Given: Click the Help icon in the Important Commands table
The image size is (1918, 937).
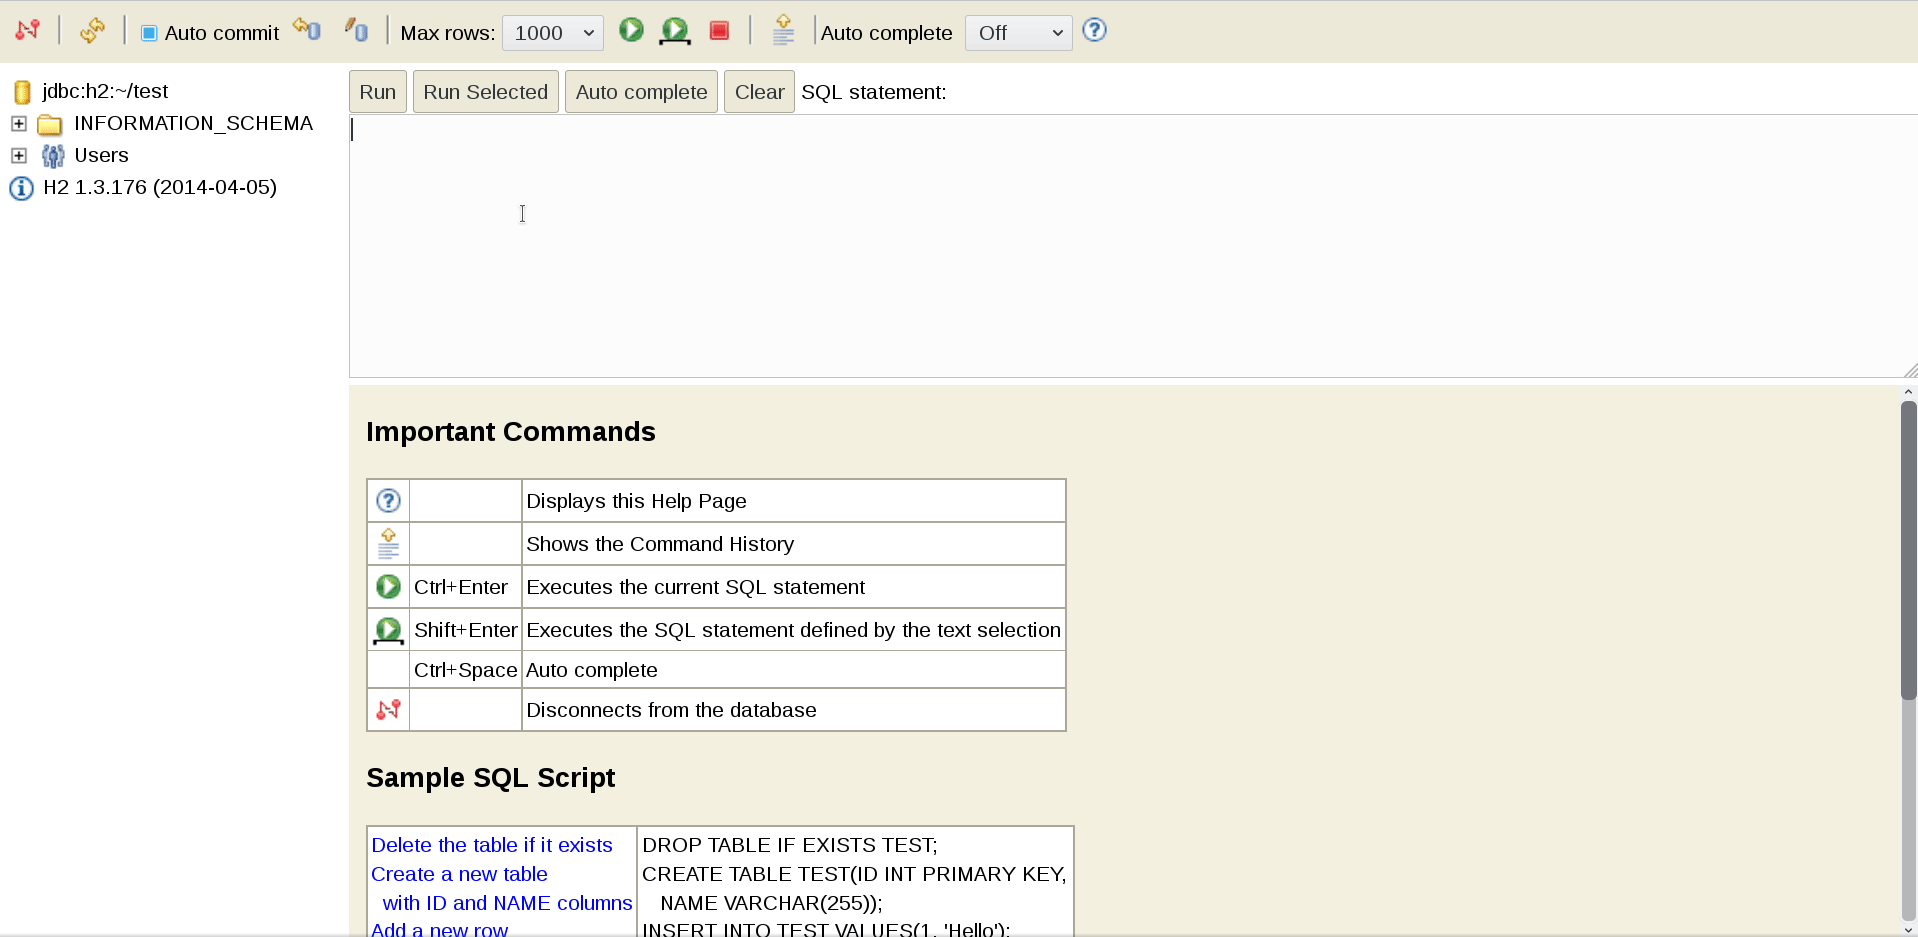Looking at the screenshot, I should coord(388,501).
